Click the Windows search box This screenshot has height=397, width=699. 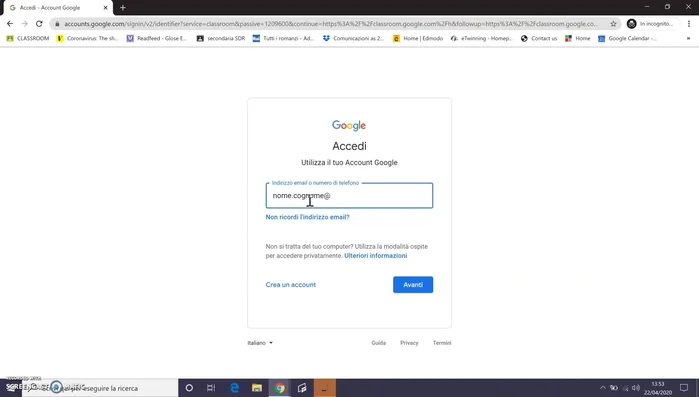click(x=100, y=388)
